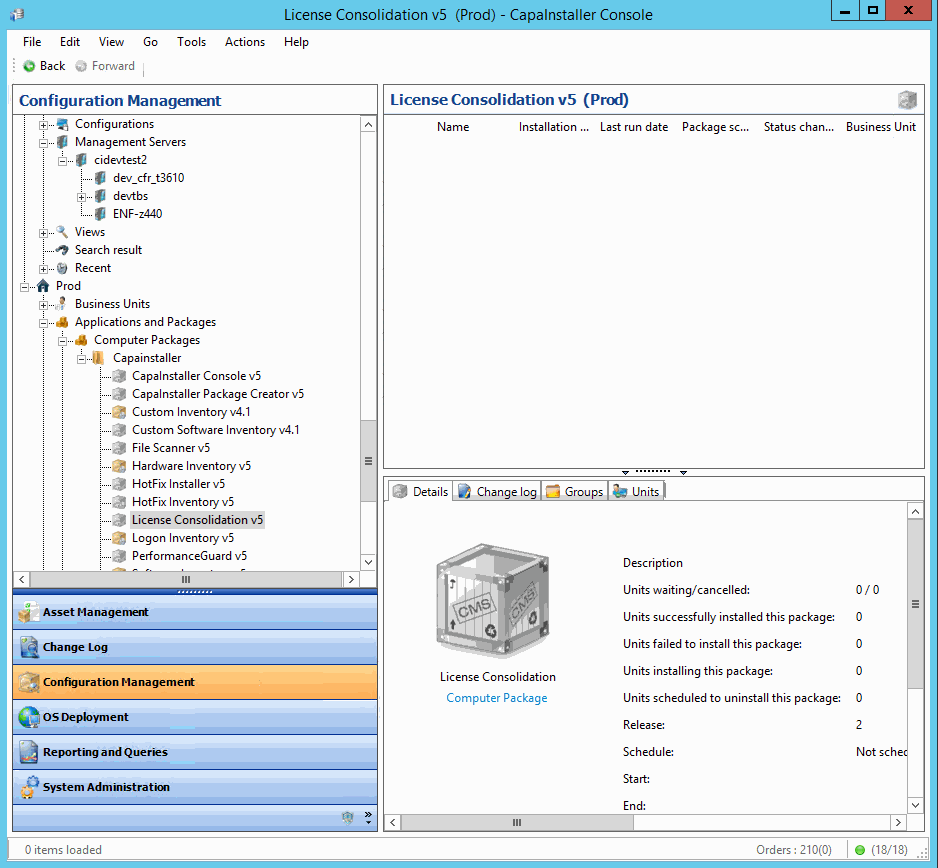Sort by the Business Unit column
The image size is (938, 868).
(881, 127)
